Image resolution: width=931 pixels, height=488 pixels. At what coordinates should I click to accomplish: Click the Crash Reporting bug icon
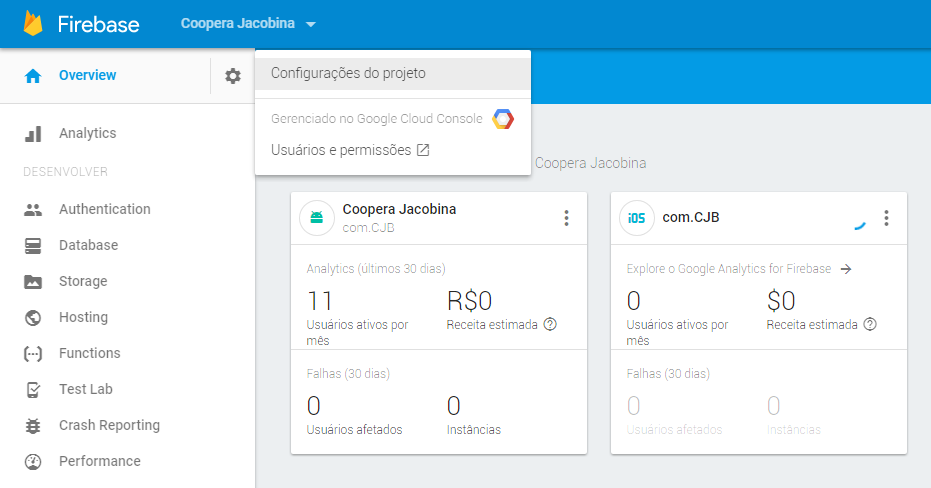33,426
